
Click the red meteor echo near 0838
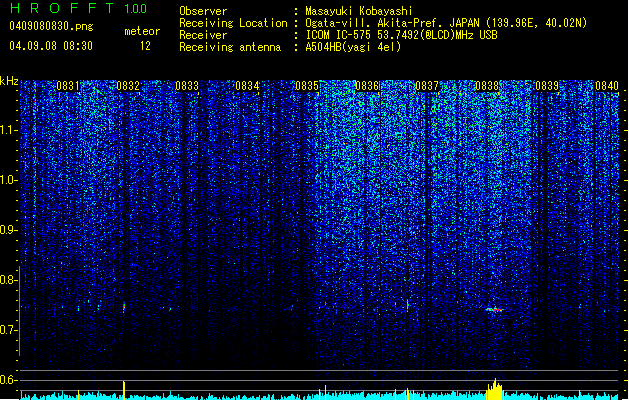coord(495,310)
